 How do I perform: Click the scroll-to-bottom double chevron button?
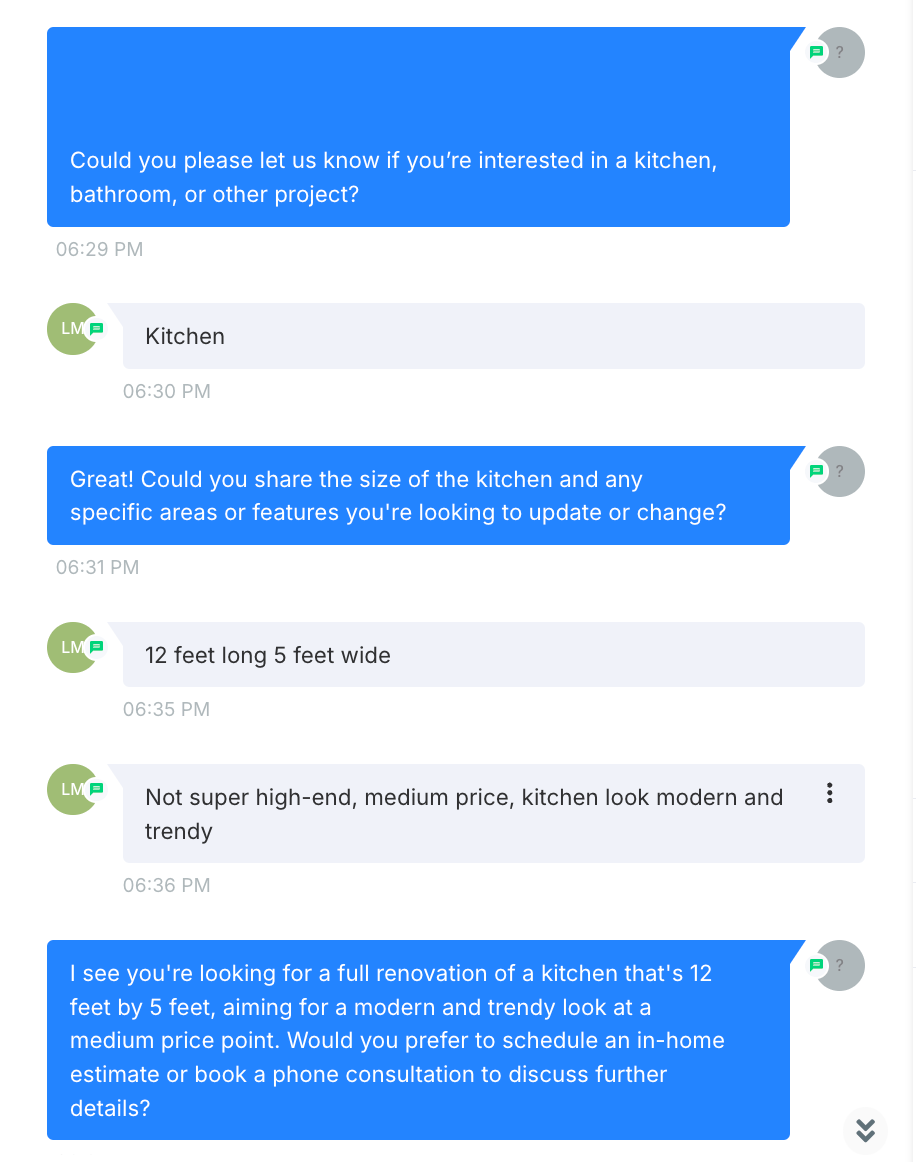coord(865,1129)
